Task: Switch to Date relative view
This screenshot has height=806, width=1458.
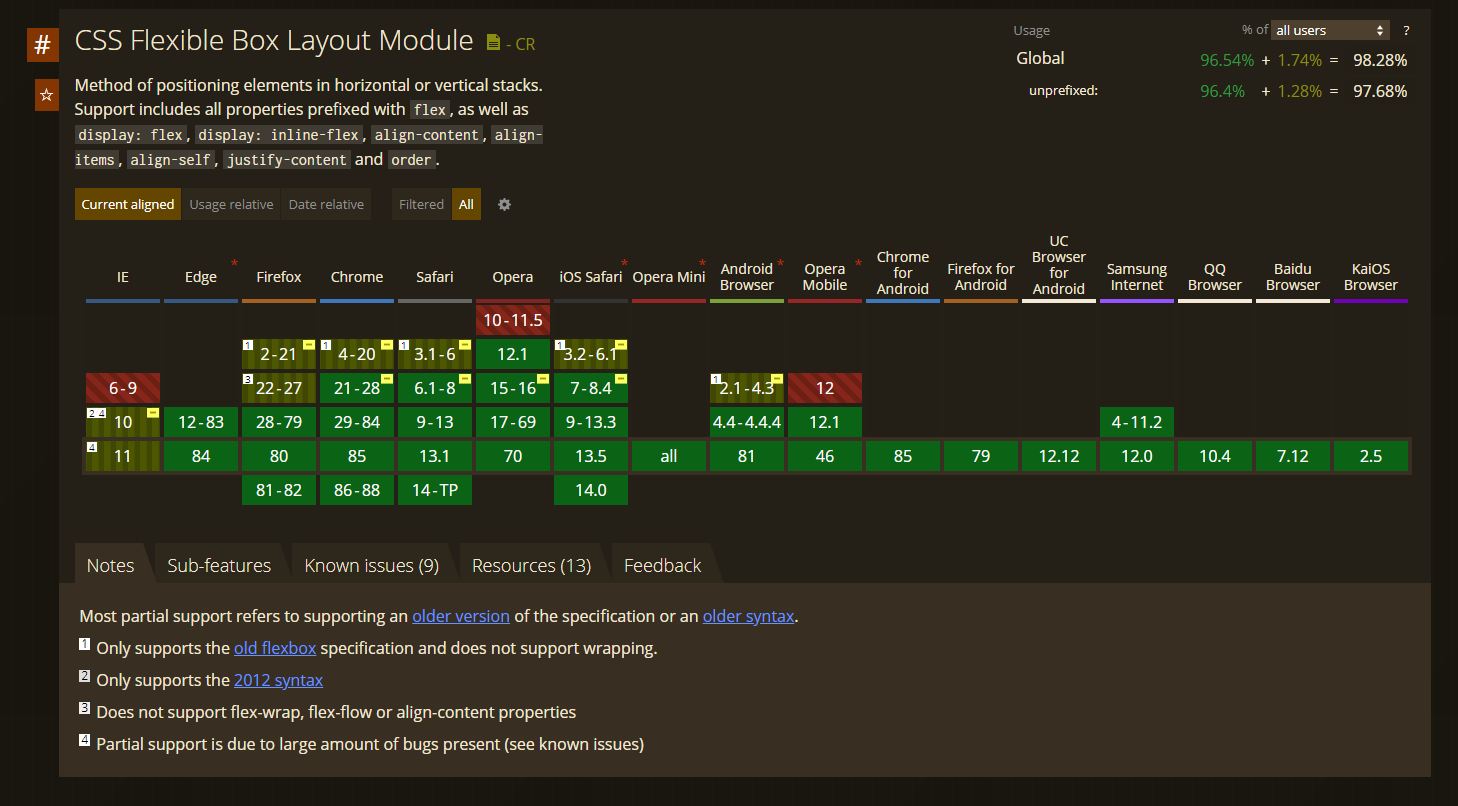Action: [326, 204]
